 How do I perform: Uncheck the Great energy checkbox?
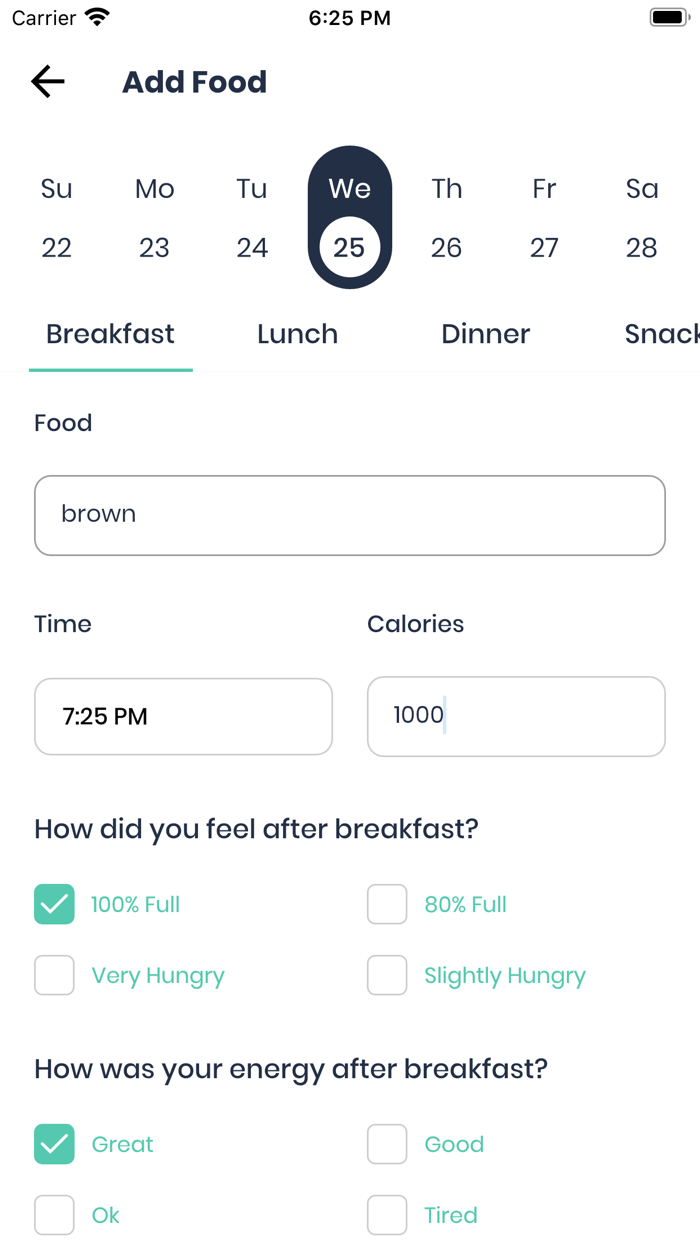click(x=55, y=1144)
